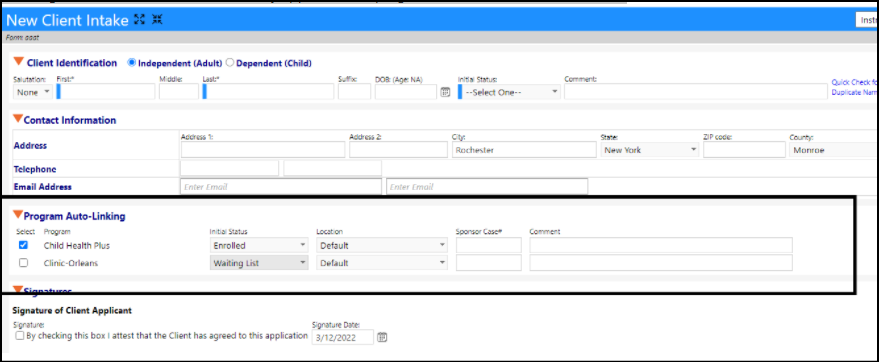Check the client attestation signature checkbox
Viewport: 879px width, 362px height.
[20, 336]
